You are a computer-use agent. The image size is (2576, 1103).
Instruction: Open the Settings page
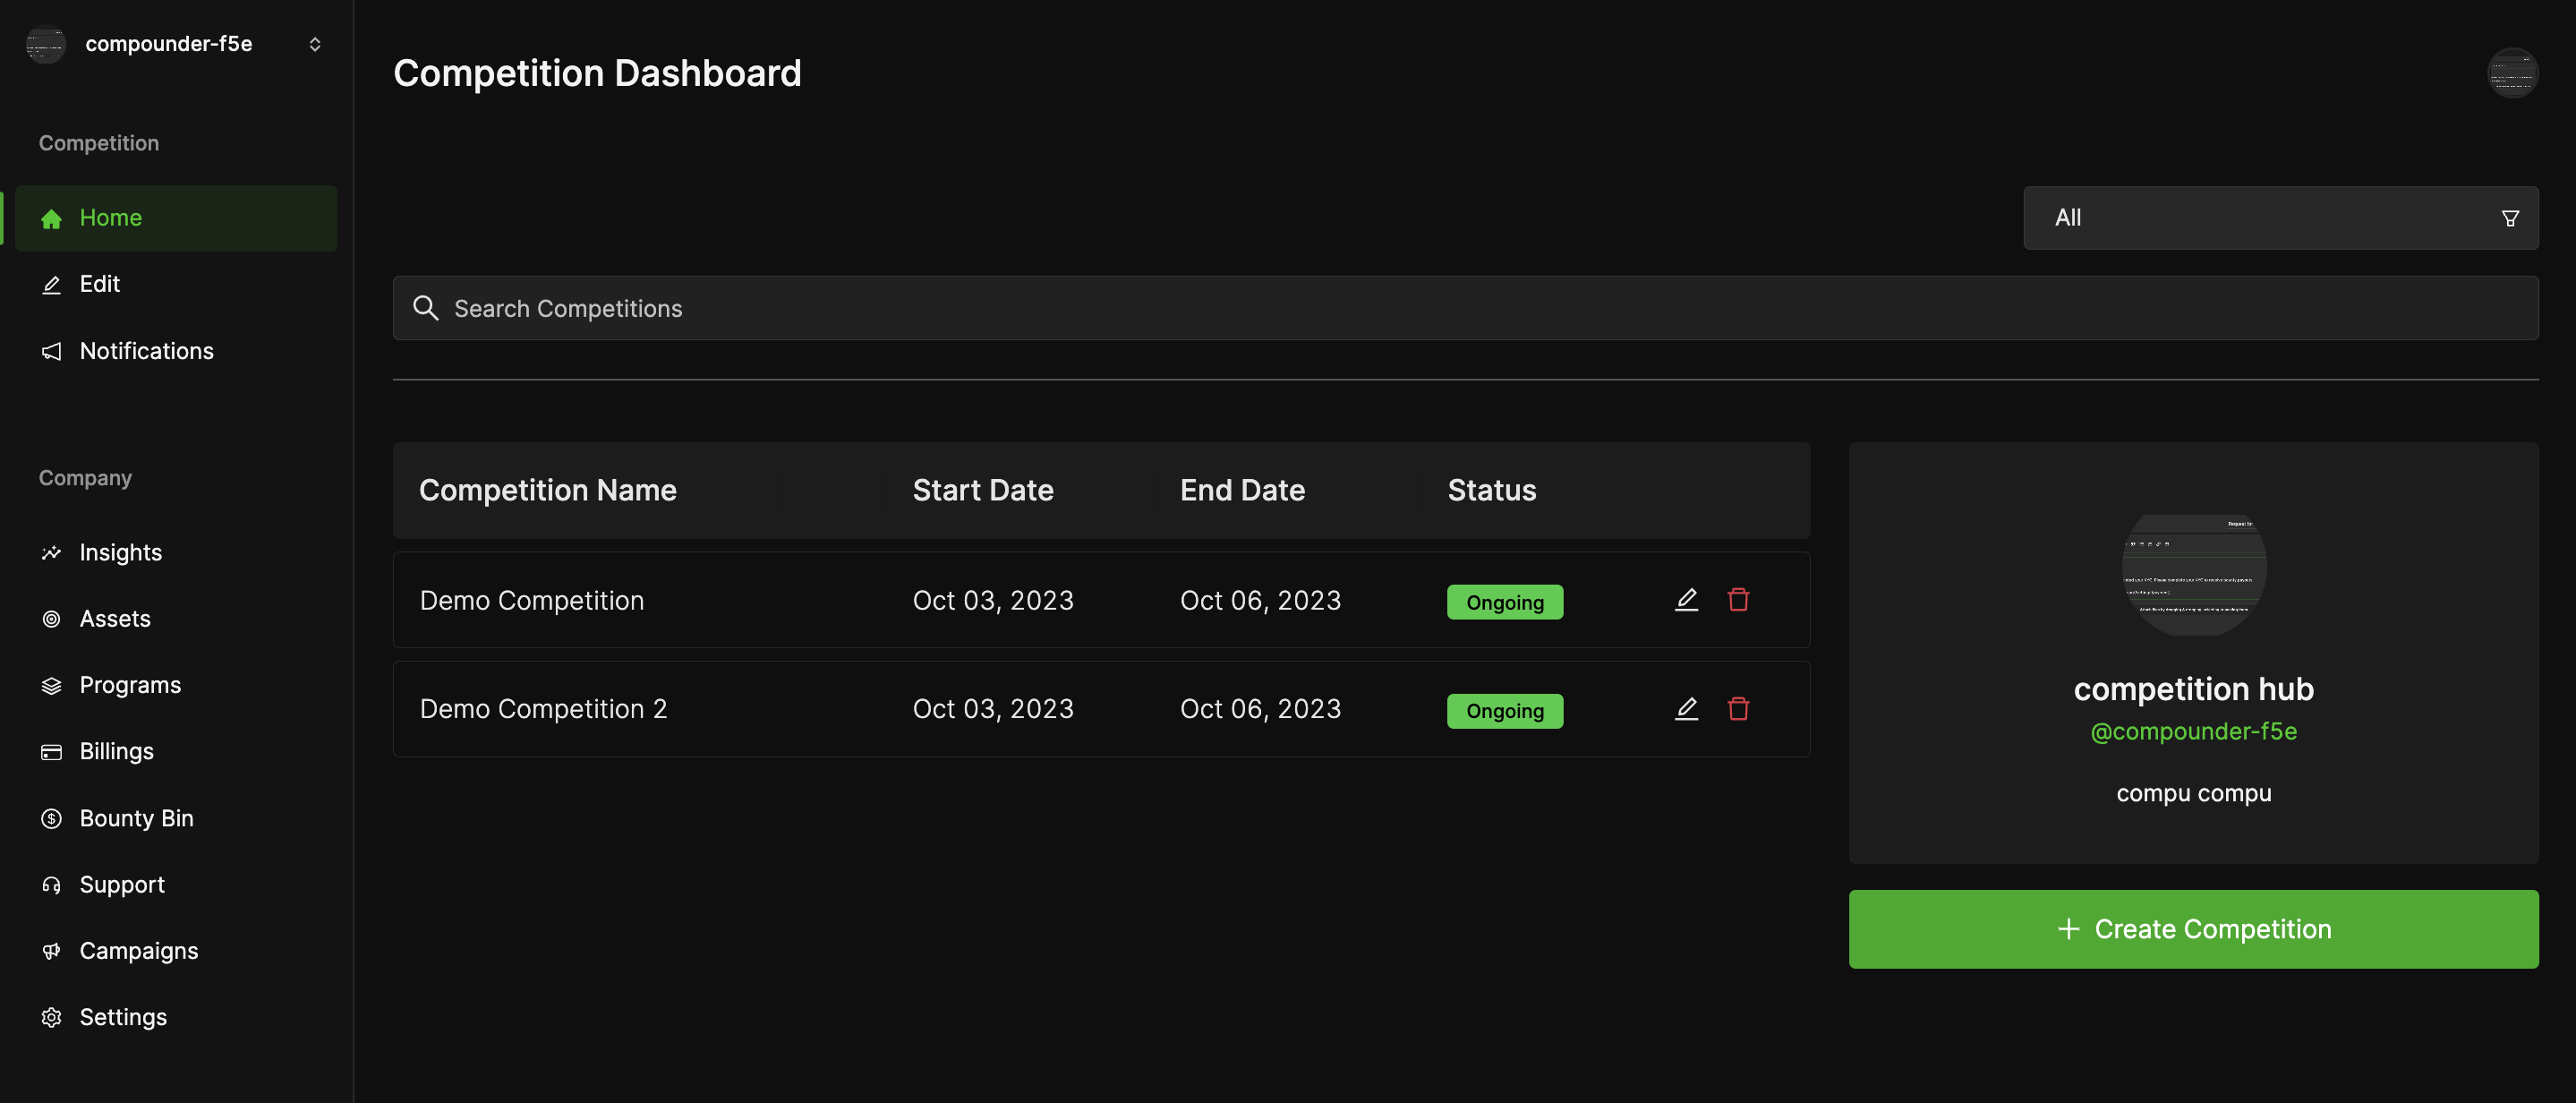point(123,1017)
